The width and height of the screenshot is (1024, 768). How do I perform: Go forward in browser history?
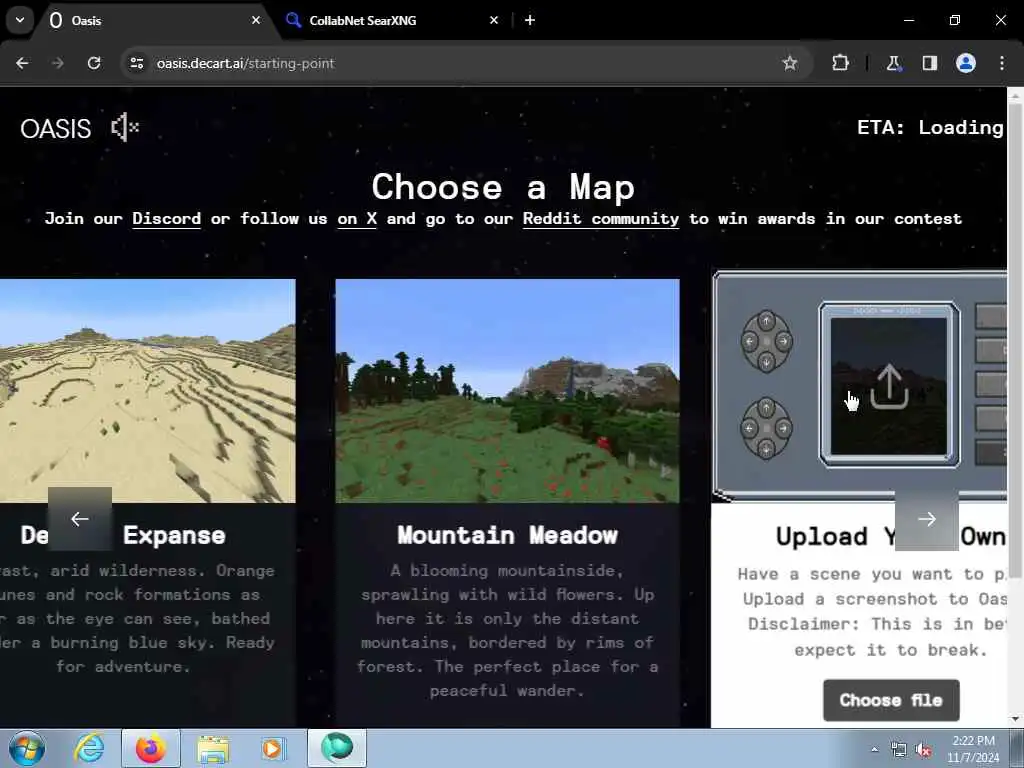58,63
